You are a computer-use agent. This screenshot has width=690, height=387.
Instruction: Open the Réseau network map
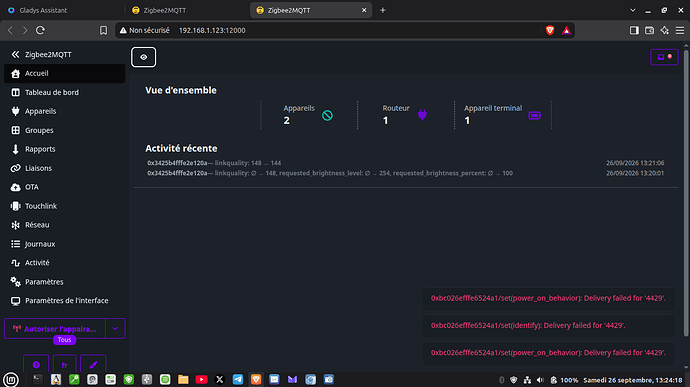(64, 225)
